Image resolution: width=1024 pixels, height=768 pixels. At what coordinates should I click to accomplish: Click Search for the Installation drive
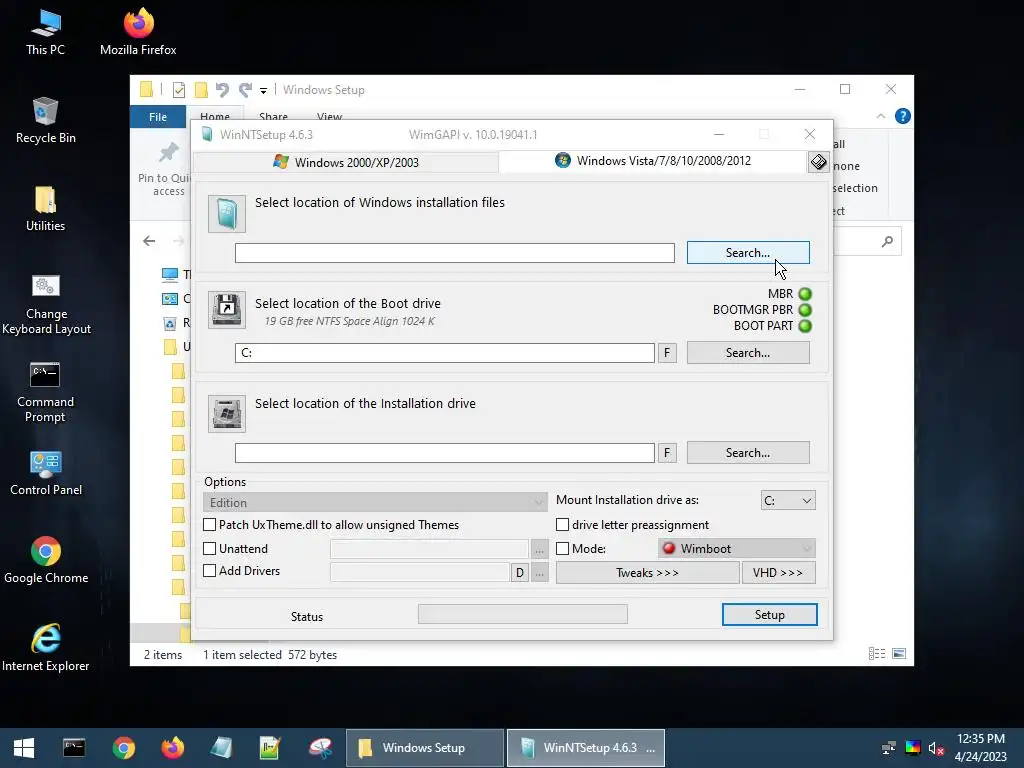click(x=748, y=453)
